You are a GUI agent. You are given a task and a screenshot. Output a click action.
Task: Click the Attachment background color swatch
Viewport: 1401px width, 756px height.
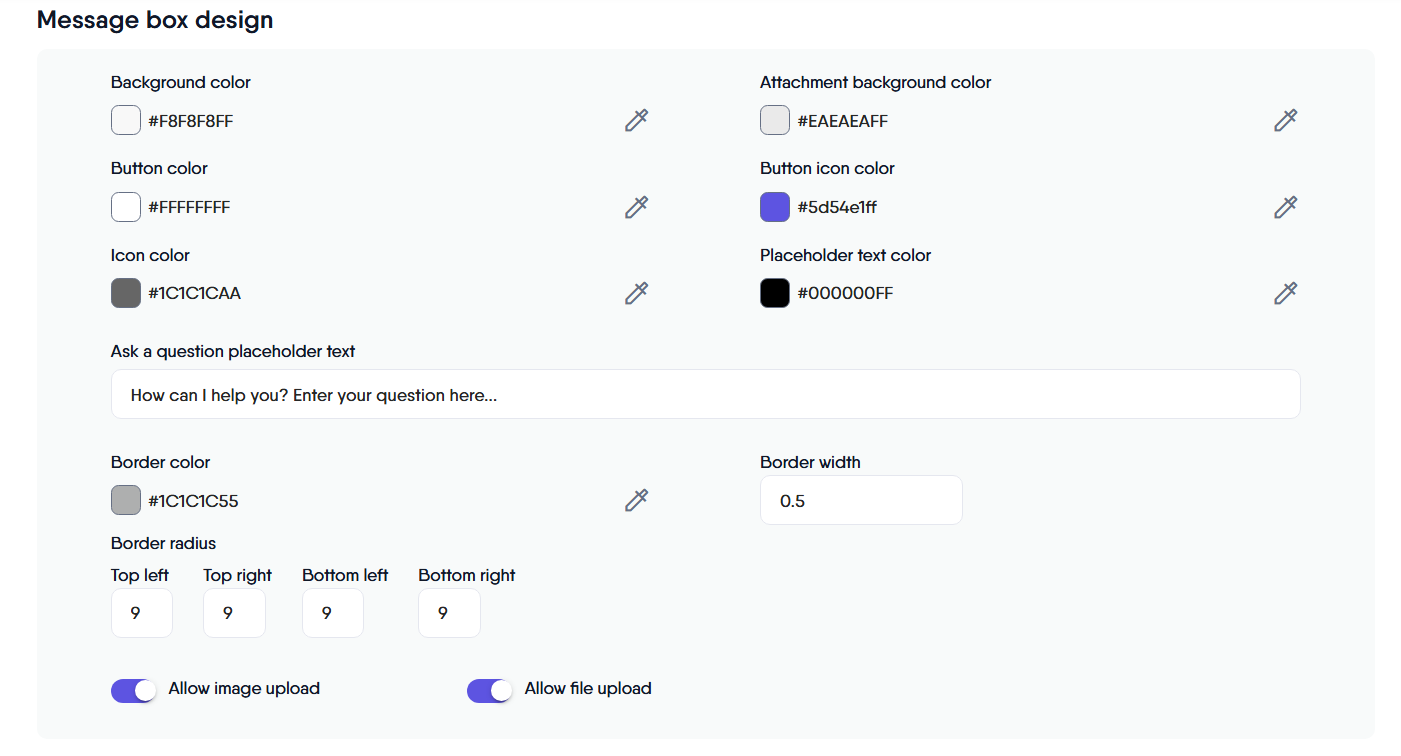tap(775, 121)
